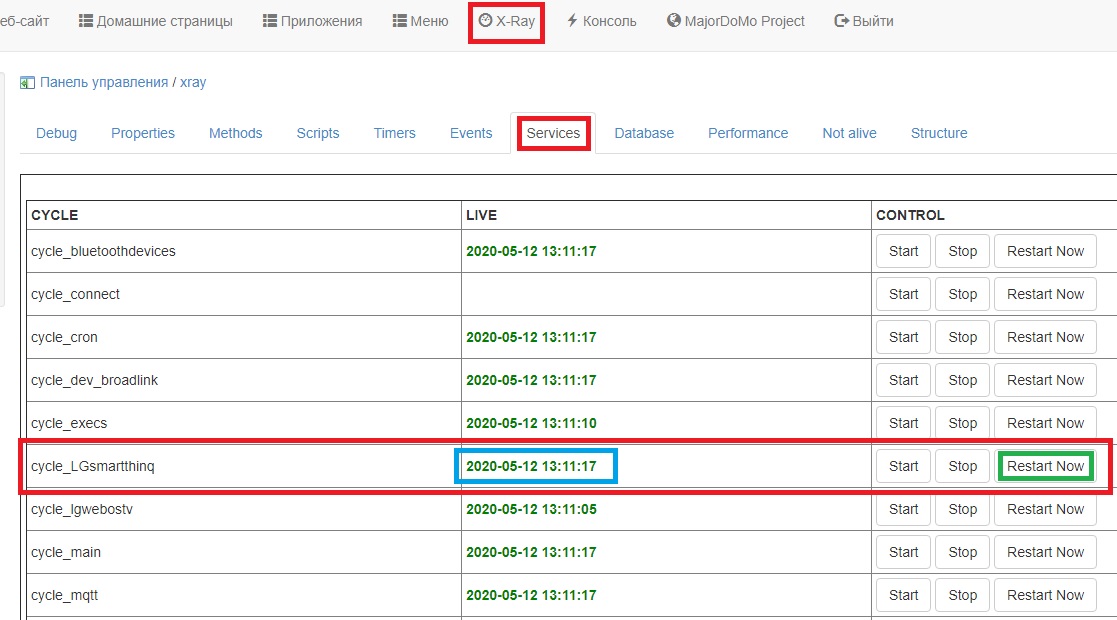This screenshot has height=620, width=1117.
Task: Start the cycle_bluetoothdevices service
Action: (903, 251)
